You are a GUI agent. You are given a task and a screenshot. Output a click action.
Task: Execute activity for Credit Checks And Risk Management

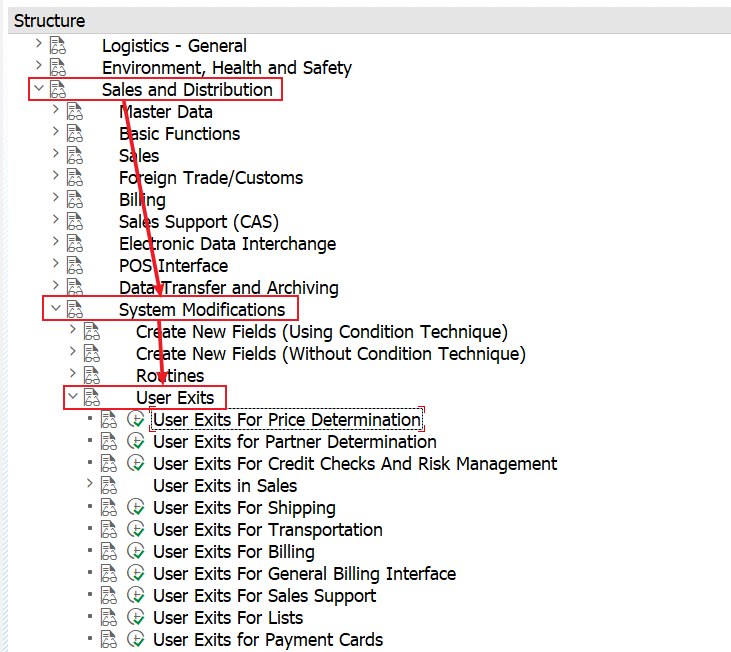136,463
